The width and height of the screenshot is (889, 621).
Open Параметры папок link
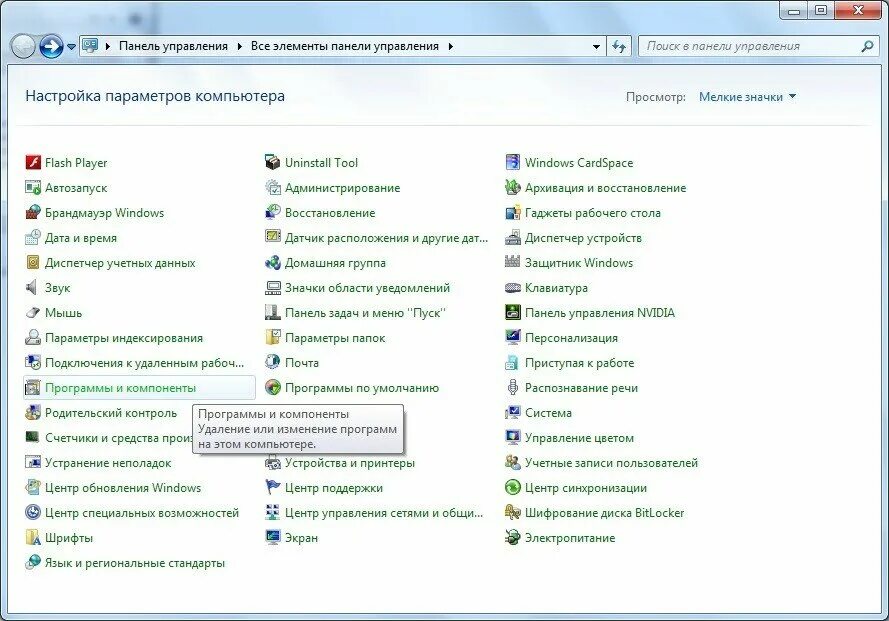[335, 338]
